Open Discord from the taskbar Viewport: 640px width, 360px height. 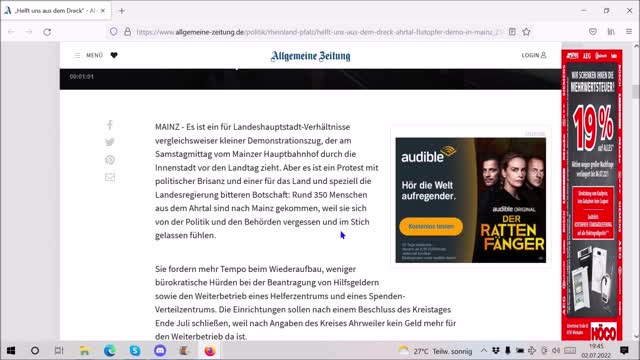click(160, 351)
